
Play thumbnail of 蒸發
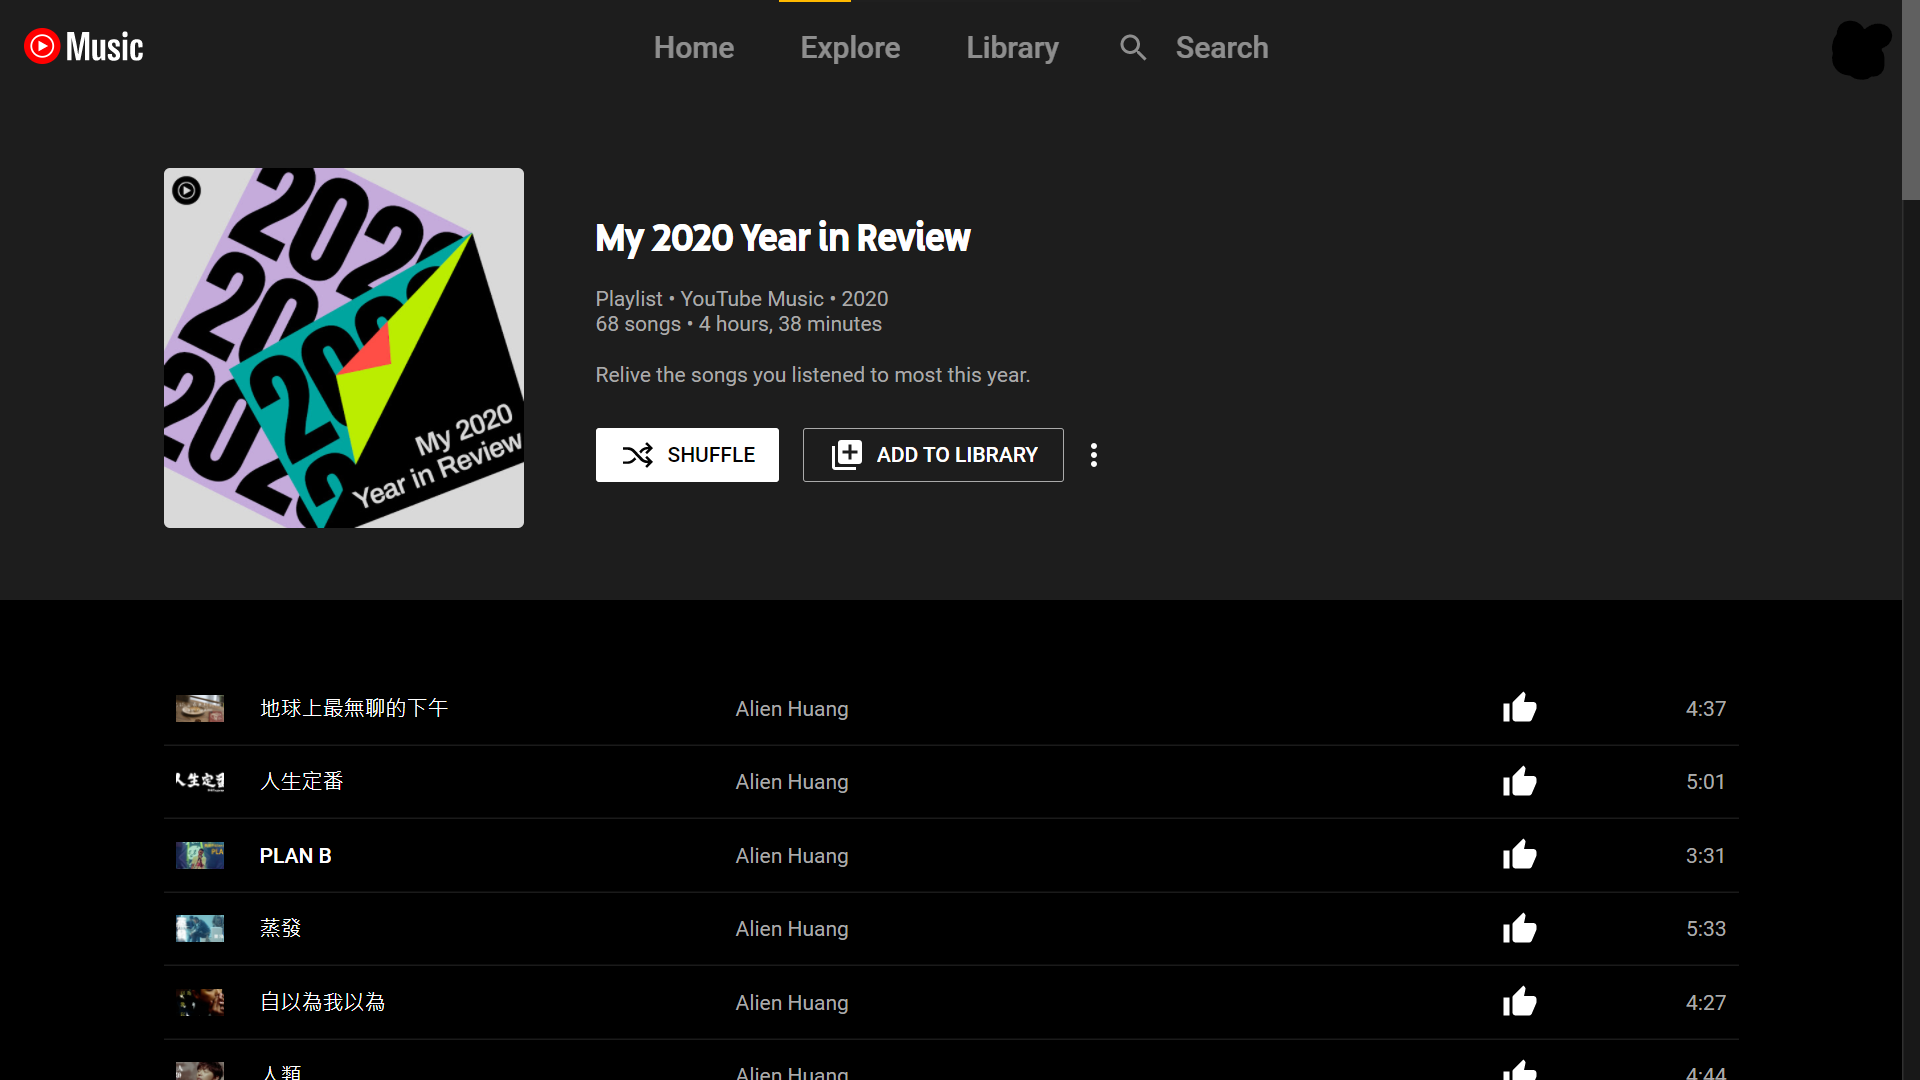click(x=200, y=928)
